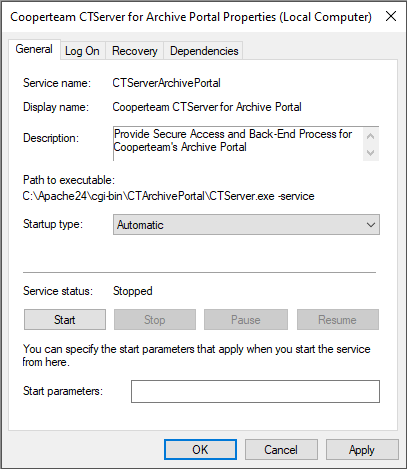Click the Startup type label
This screenshot has width=407, height=469.
(53, 224)
